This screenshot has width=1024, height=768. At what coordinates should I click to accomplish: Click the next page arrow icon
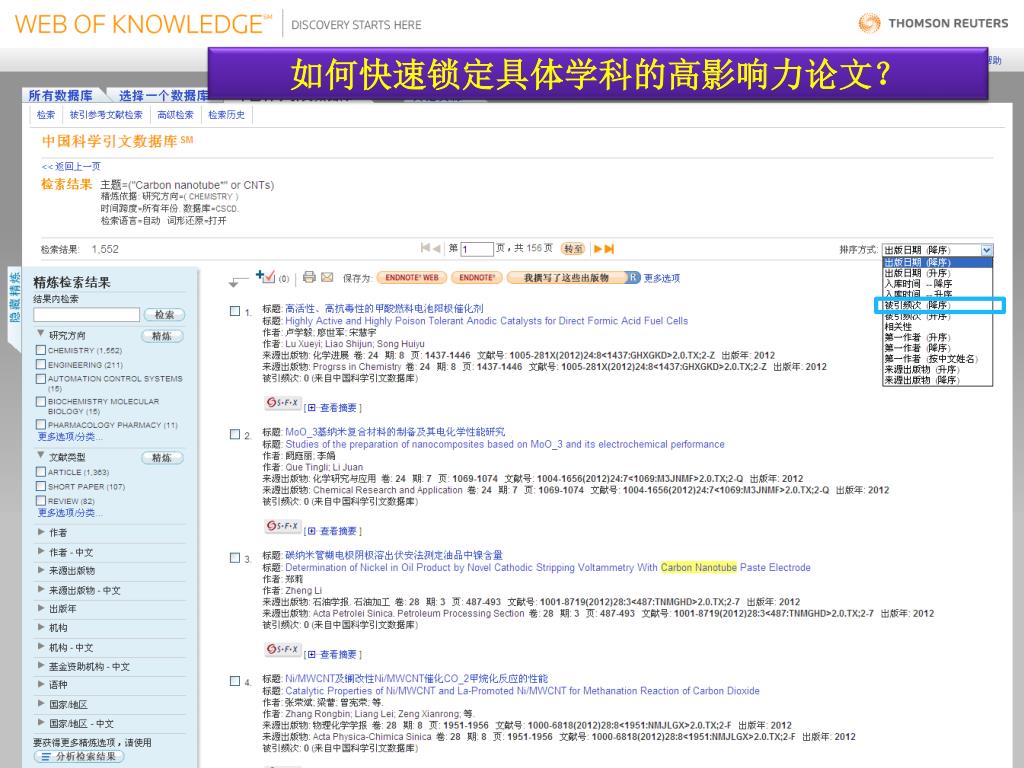pos(598,248)
